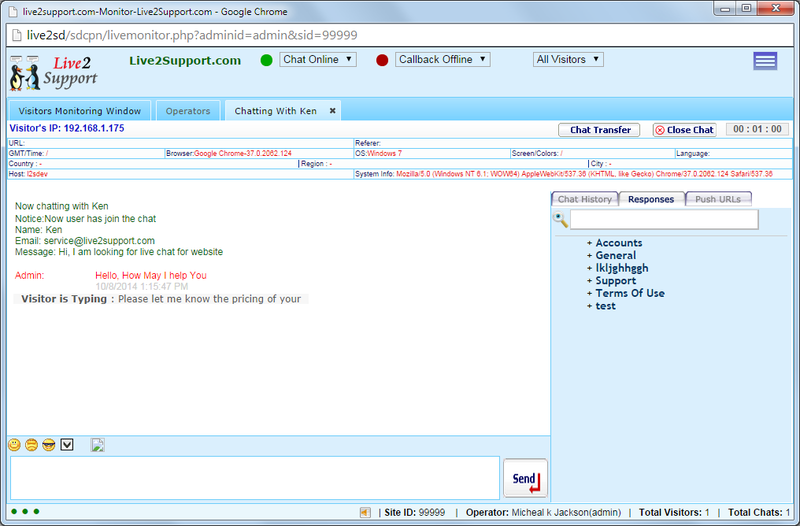Click the Chat Transfer button

pyautogui.click(x=600, y=130)
